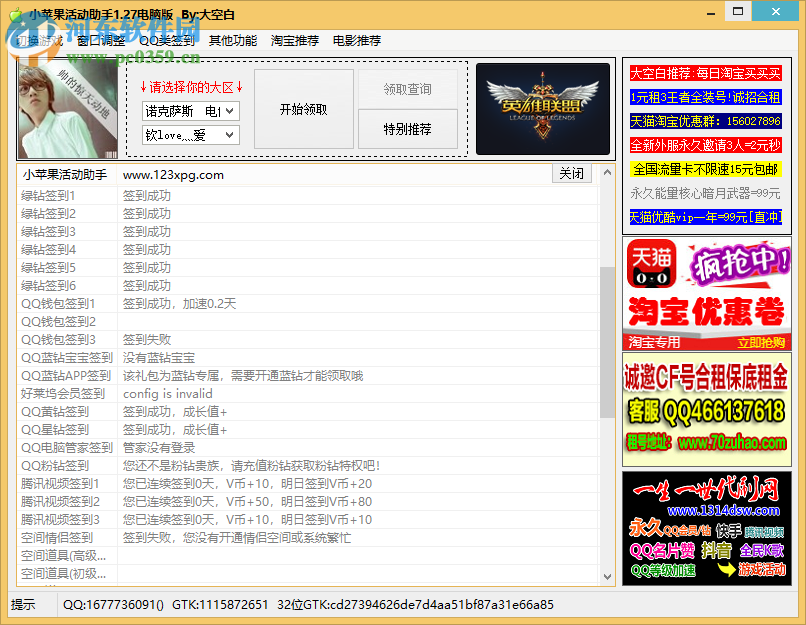This screenshot has height=625, width=806.
Task: Click the League of Legends banner image
Action: coord(543,109)
